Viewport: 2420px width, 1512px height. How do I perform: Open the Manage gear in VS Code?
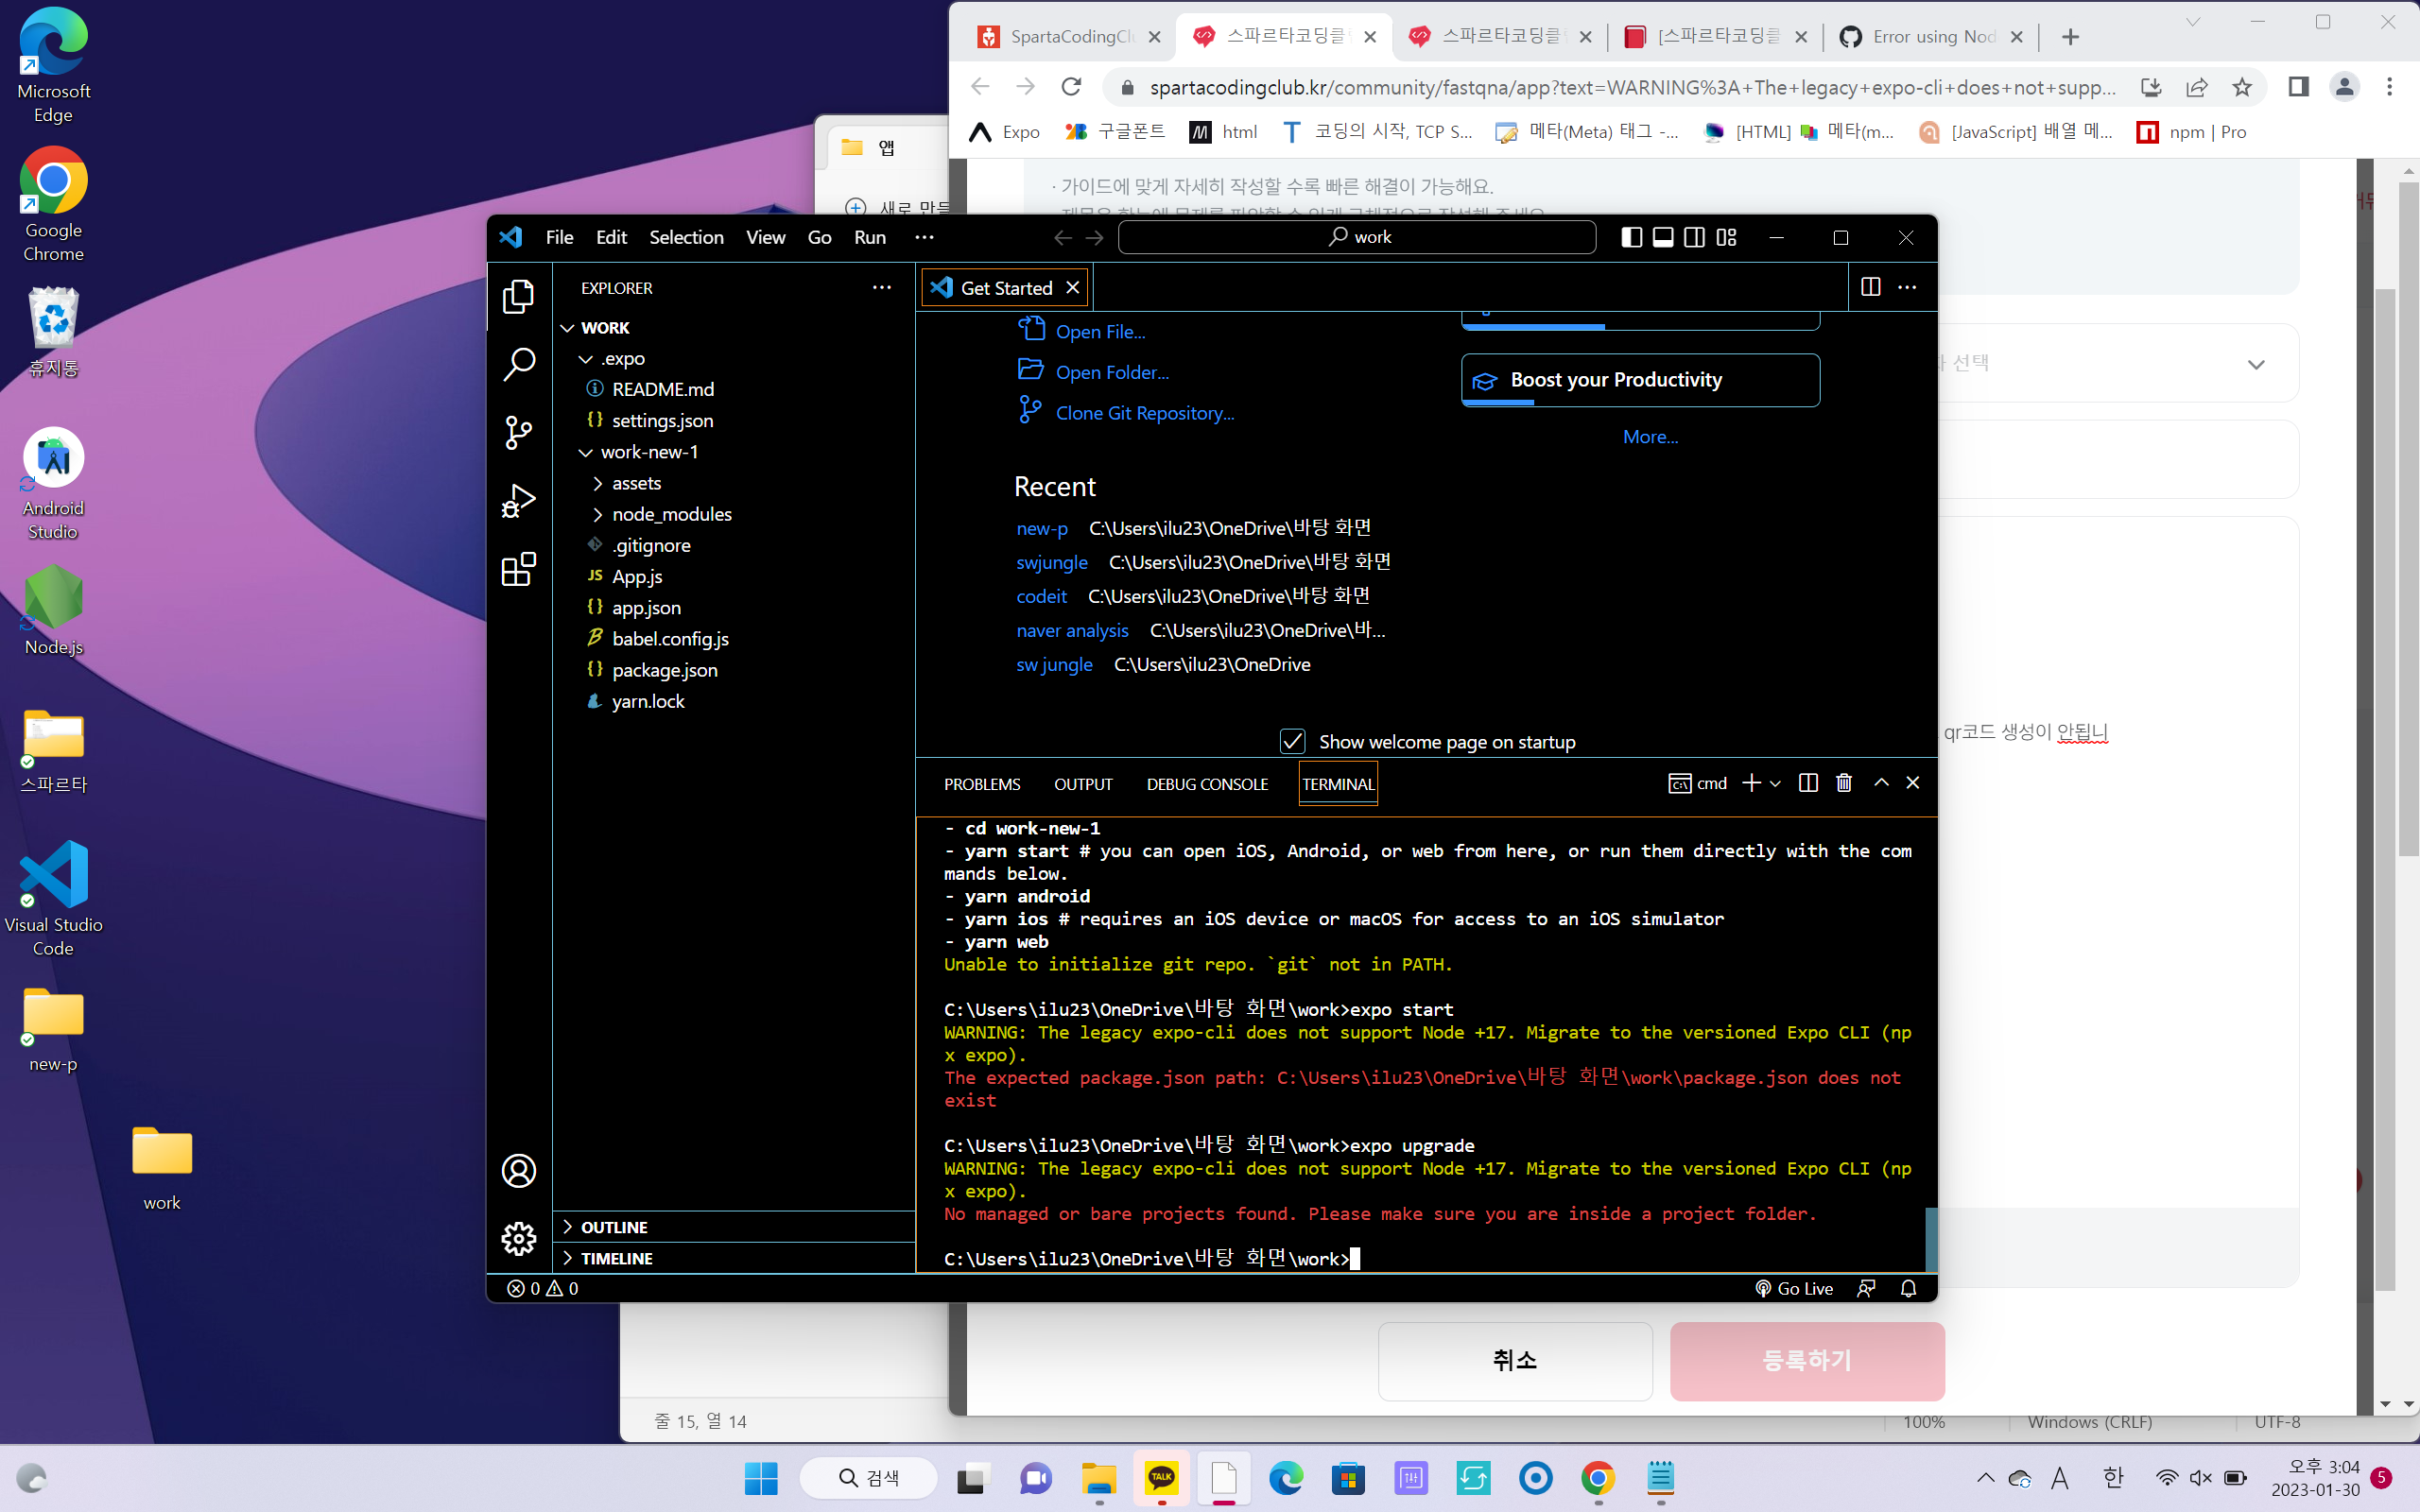pos(518,1239)
